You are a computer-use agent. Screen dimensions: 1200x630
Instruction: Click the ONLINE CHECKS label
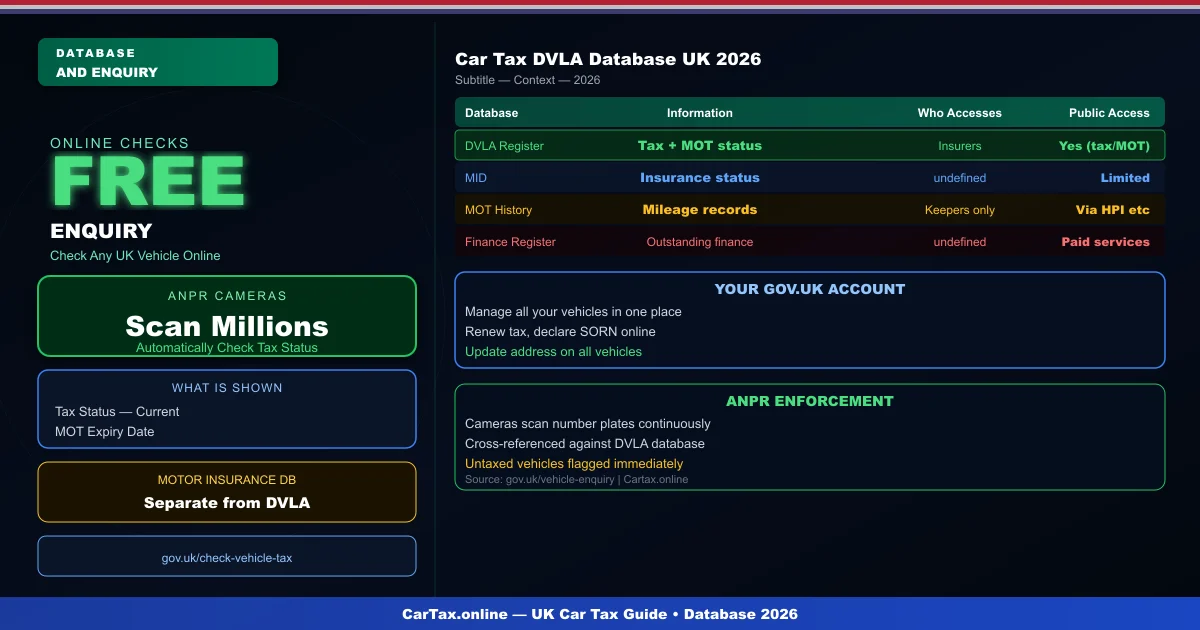120,143
